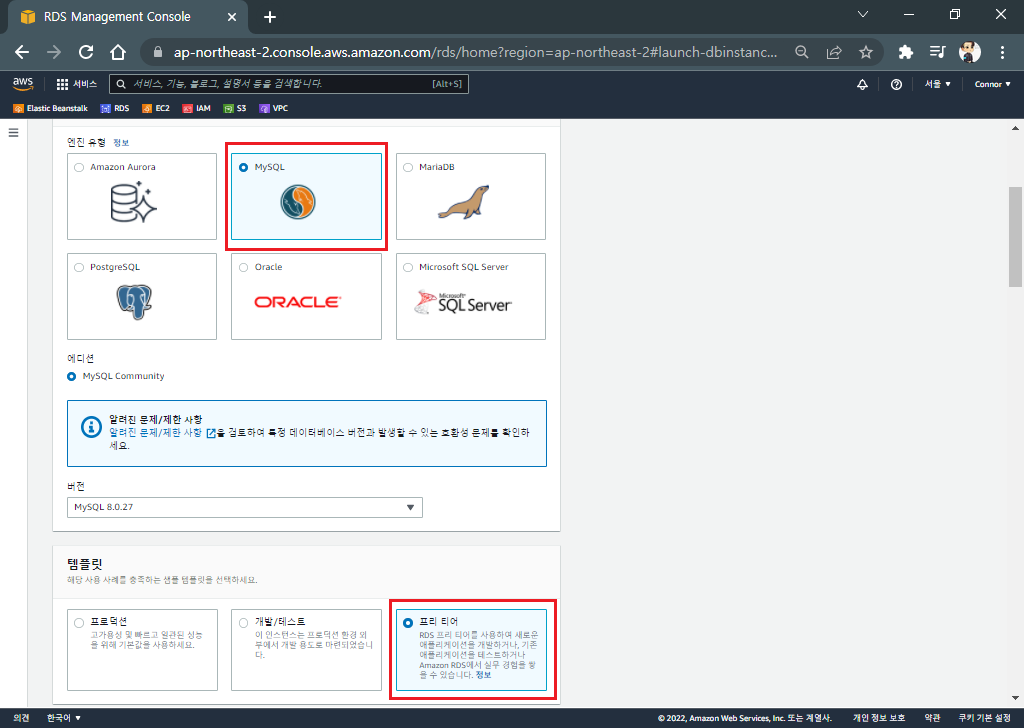Open the MySQL 8.0.27 version dropdown
This screenshot has height=728, width=1024.
tap(245, 507)
